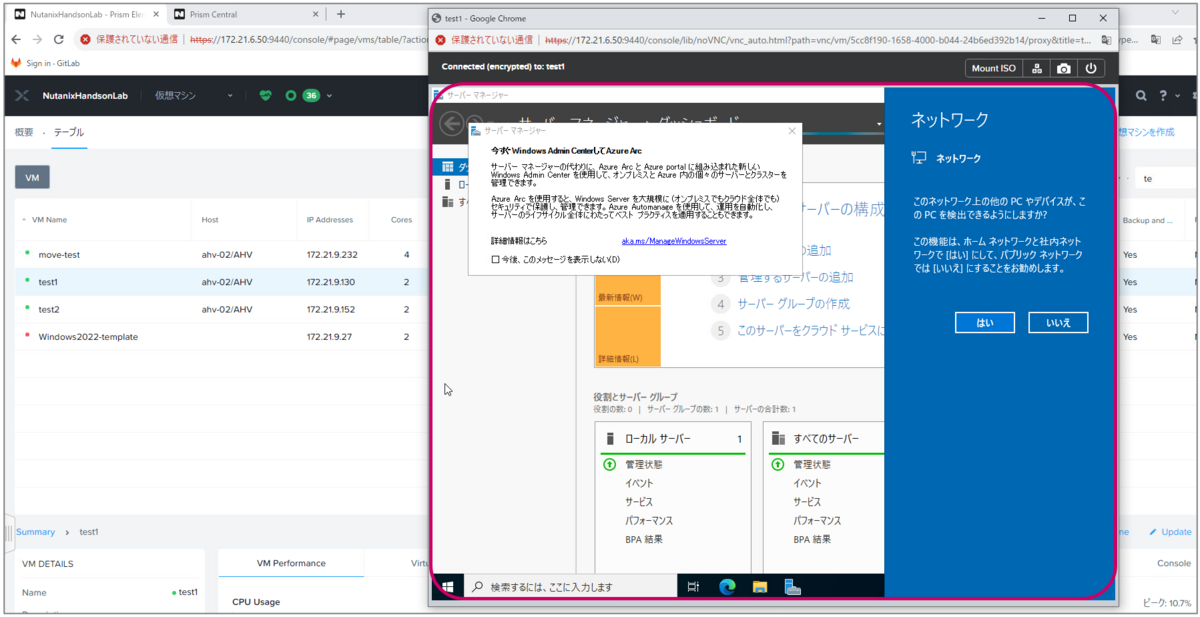Open the 仮想マシン dropdown menu

pyautogui.click(x=194, y=96)
